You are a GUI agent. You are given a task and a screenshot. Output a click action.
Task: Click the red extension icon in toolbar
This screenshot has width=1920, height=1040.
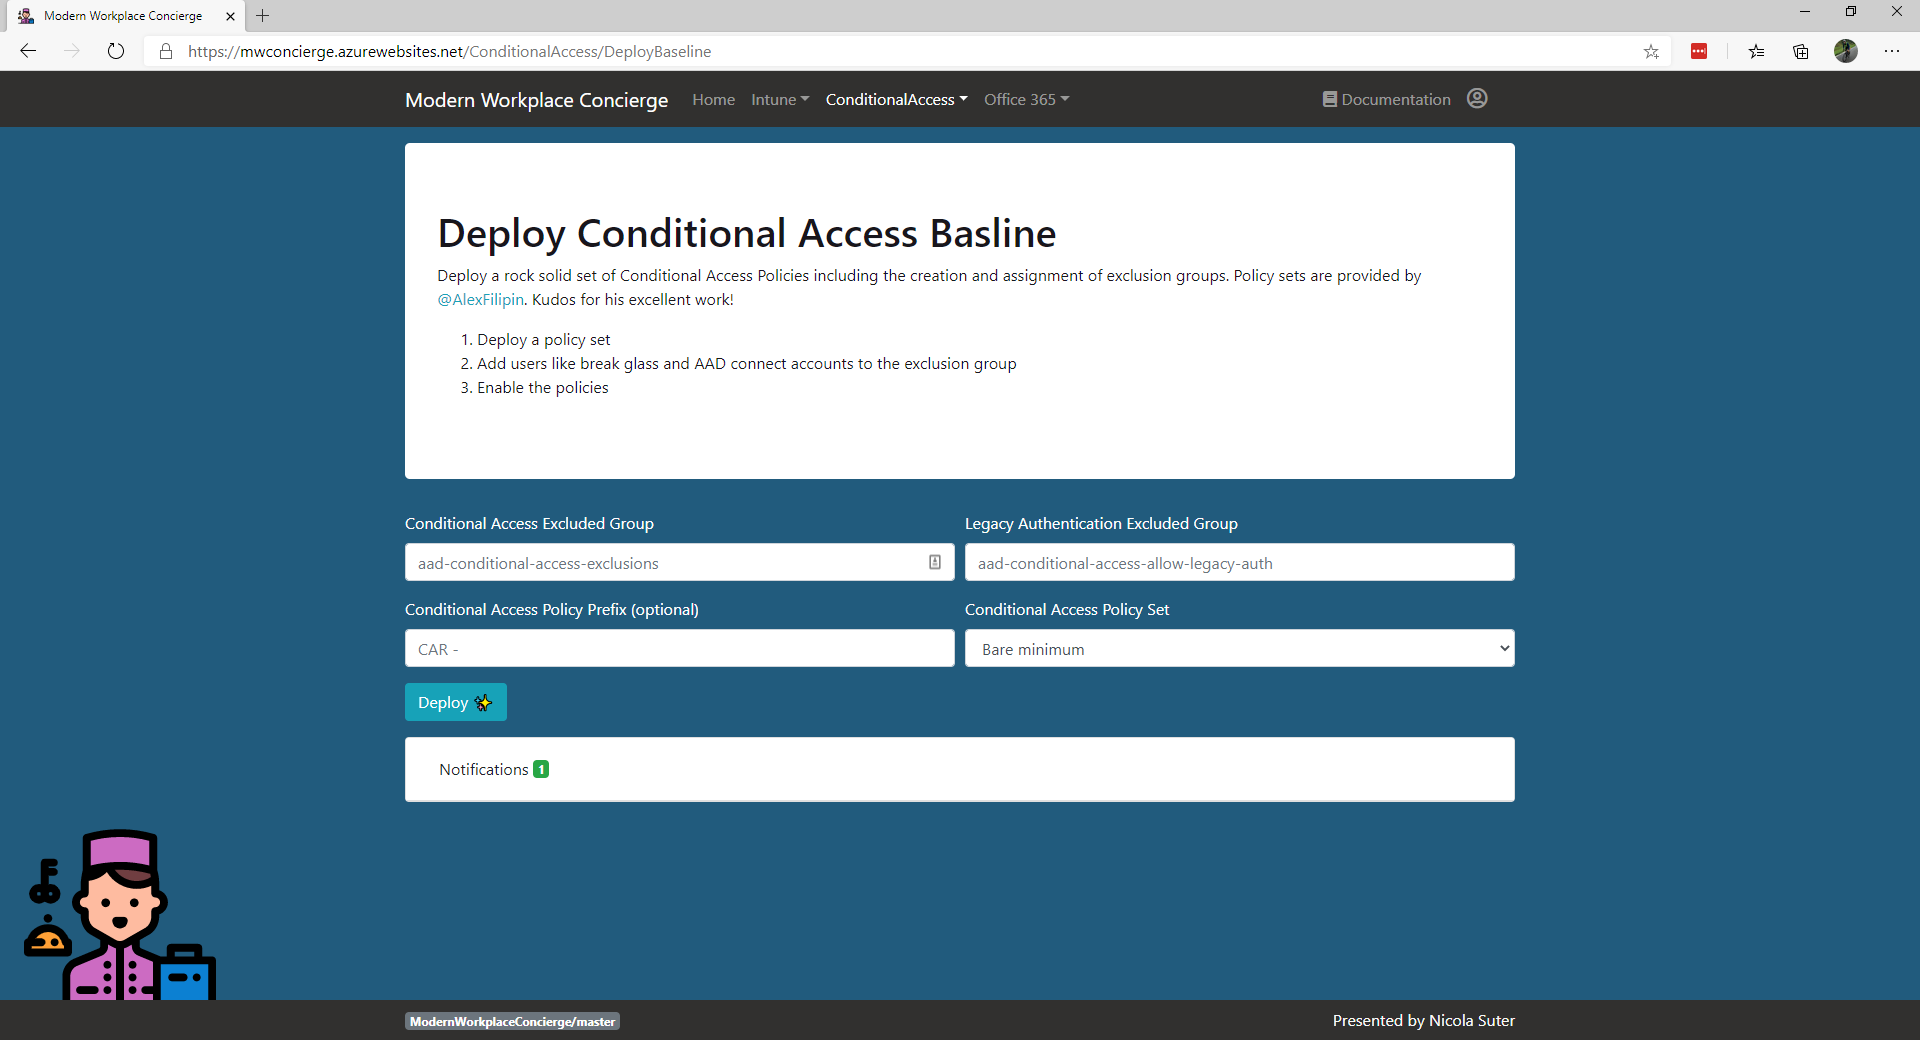click(1699, 51)
